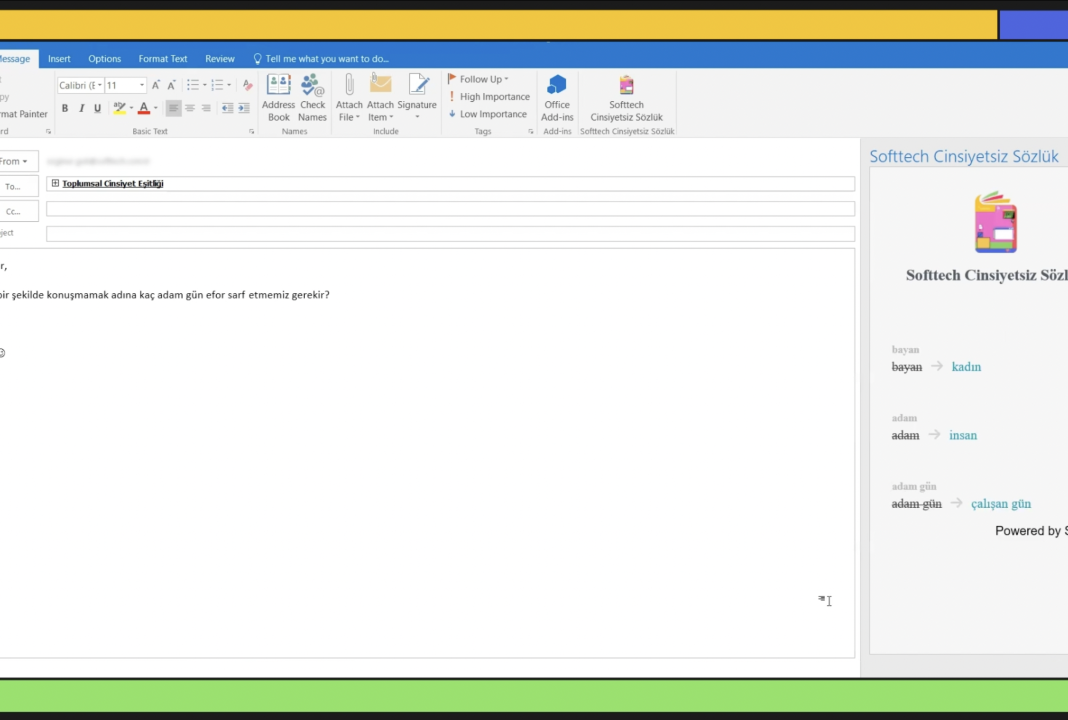This screenshot has width=1068, height=720.
Task: Open Attach File menu
Action: [x=349, y=97]
